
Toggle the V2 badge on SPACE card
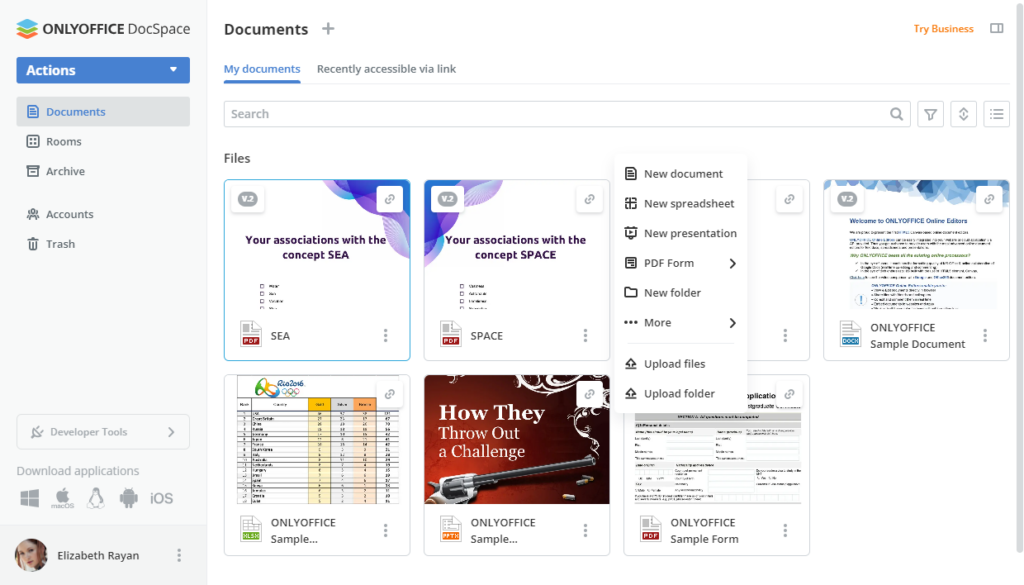[x=447, y=198]
